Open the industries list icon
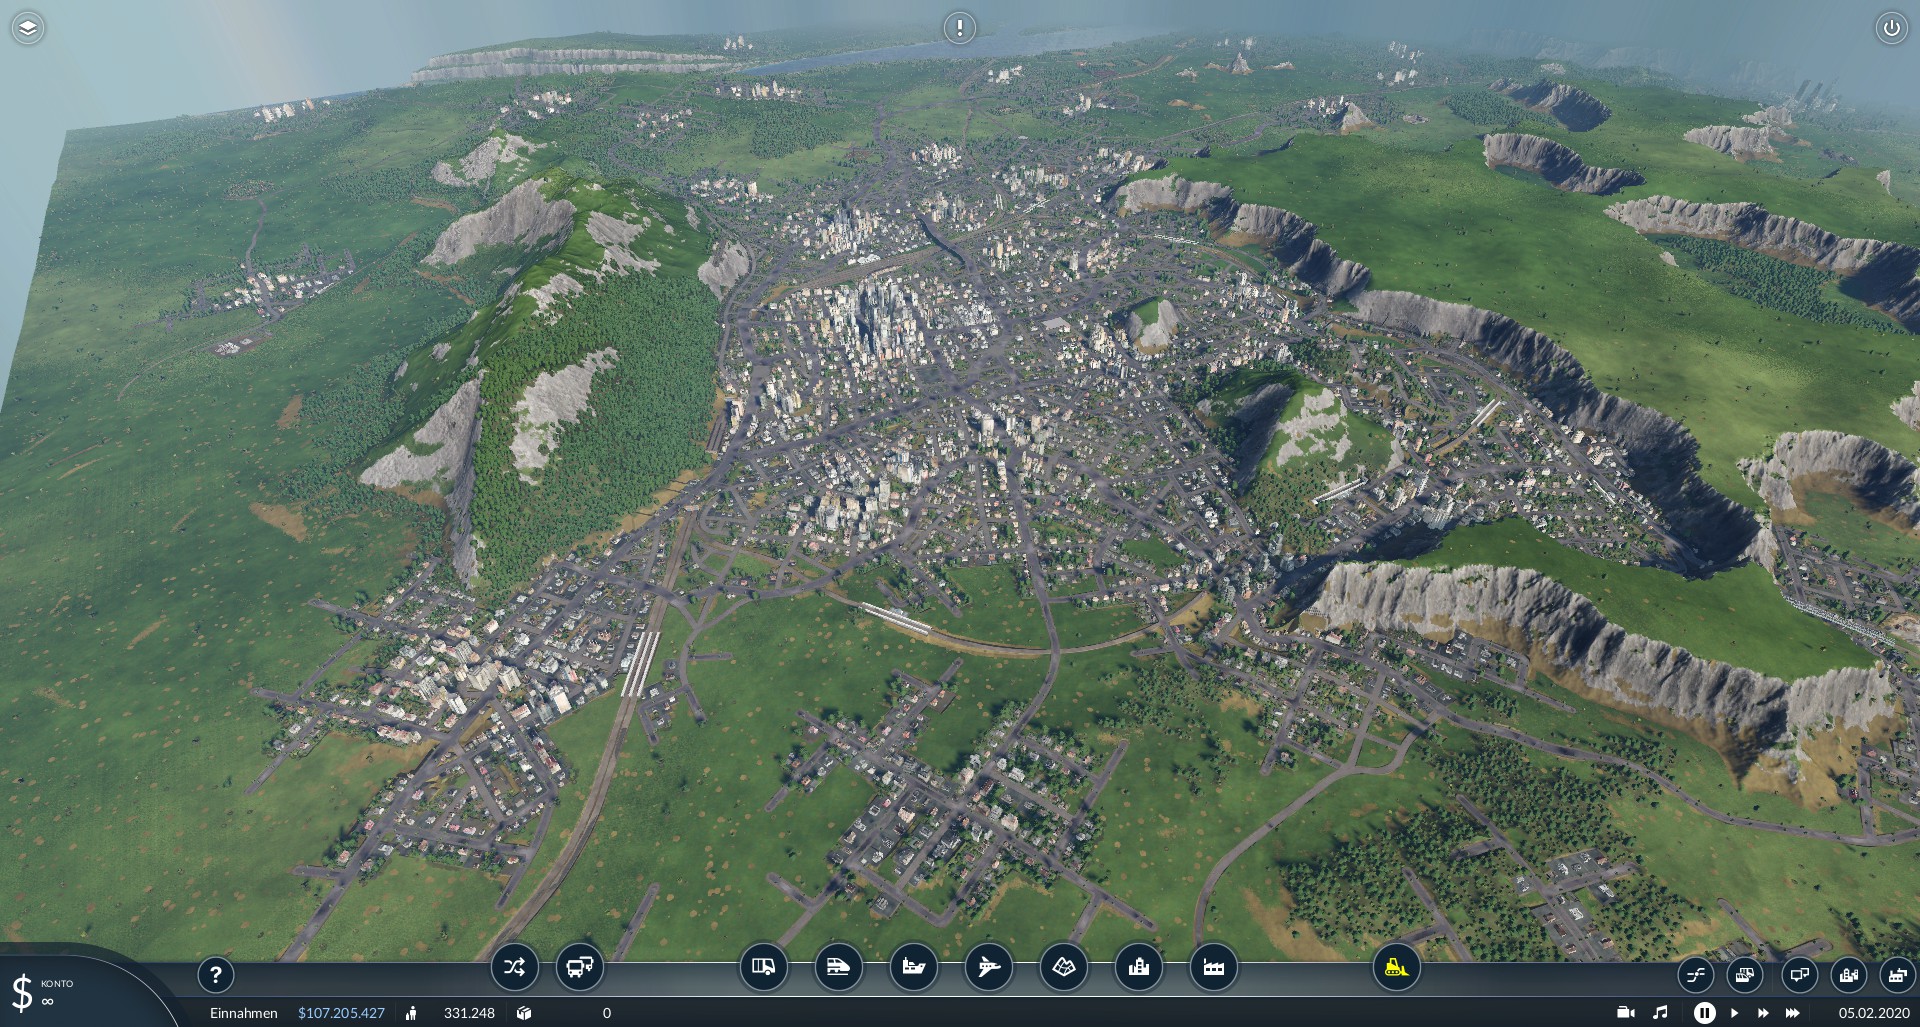 1896,974
